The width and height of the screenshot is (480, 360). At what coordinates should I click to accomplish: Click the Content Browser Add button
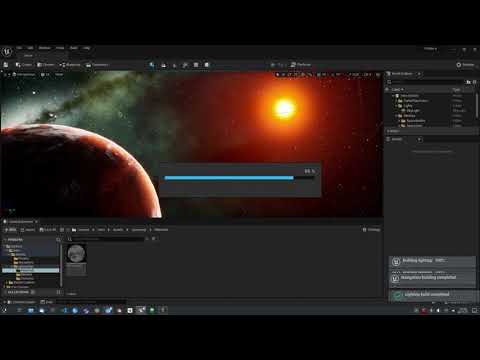(10, 230)
